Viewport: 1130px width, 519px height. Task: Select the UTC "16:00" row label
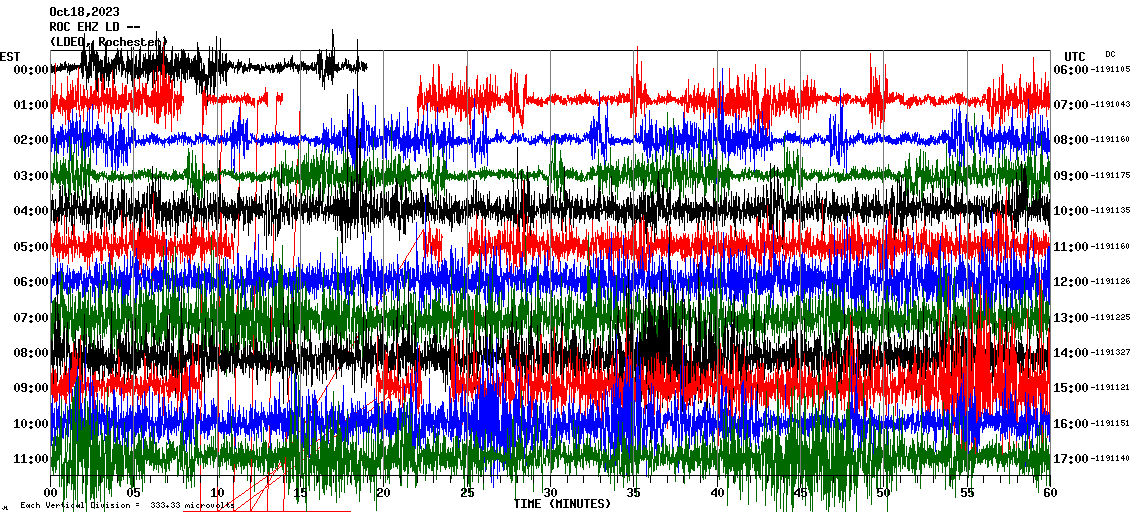coord(1071,423)
